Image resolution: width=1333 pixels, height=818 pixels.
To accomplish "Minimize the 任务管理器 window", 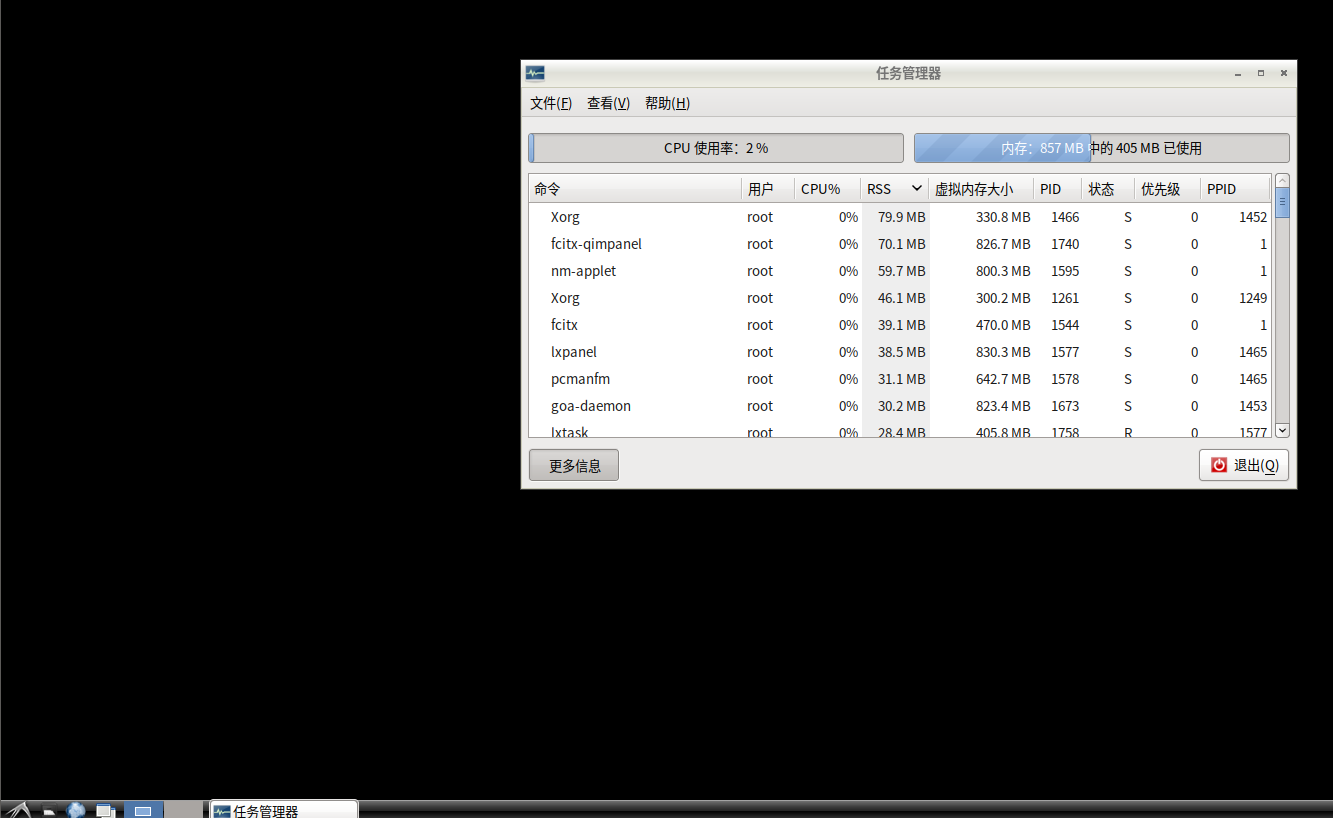I will pyautogui.click(x=1238, y=73).
